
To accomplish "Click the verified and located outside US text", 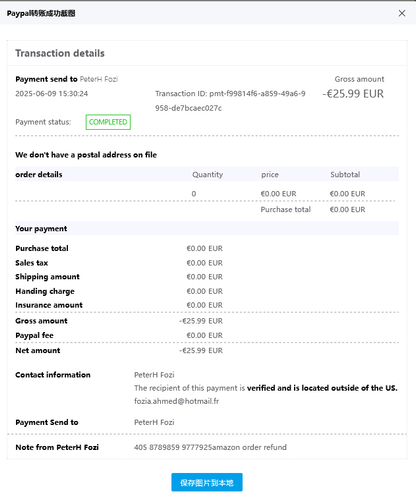I will (322, 388).
